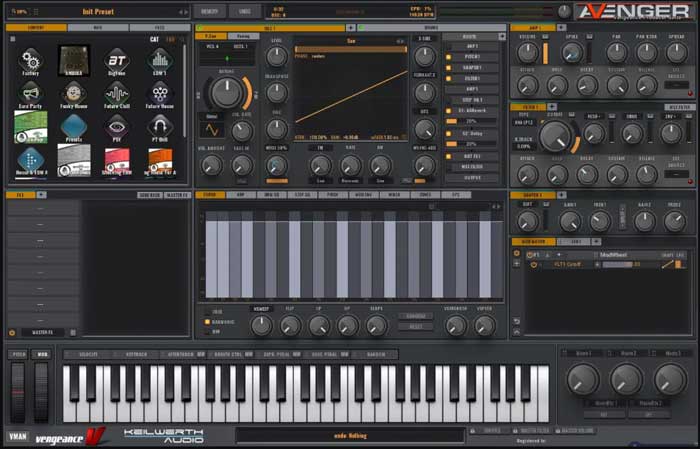Adjust S2 Delay send amount slider
Image resolution: width=700 pixels, height=449 pixels.
(471, 144)
